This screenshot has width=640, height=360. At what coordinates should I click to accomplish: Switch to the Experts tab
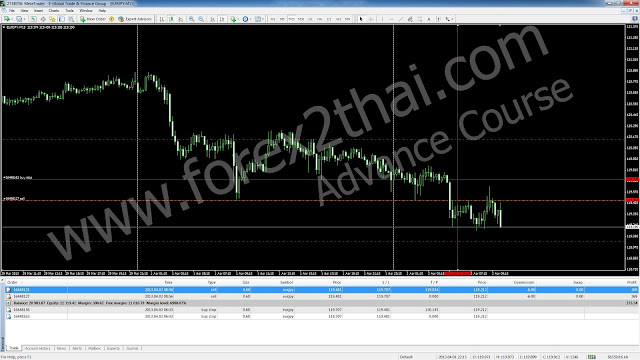tap(113, 348)
